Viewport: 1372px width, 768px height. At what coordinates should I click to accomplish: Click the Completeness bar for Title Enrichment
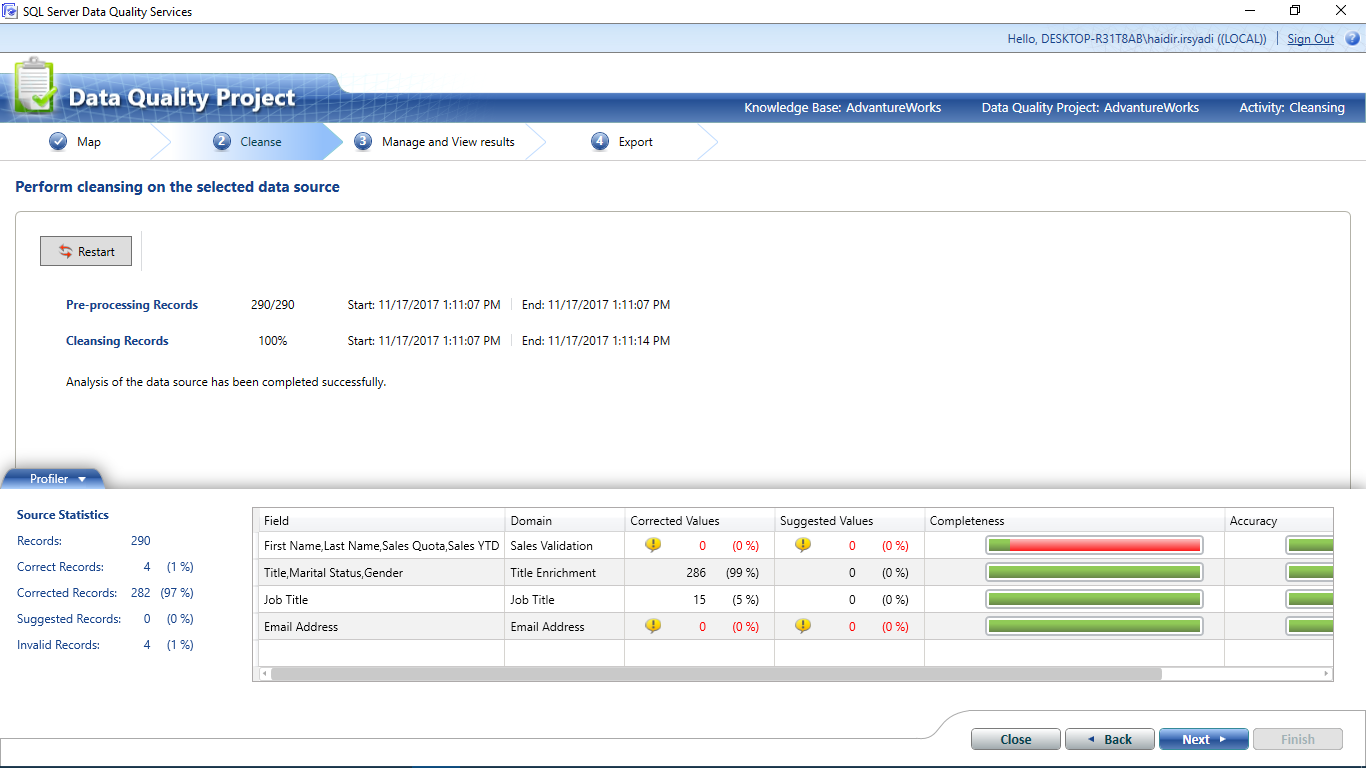[1094, 571]
